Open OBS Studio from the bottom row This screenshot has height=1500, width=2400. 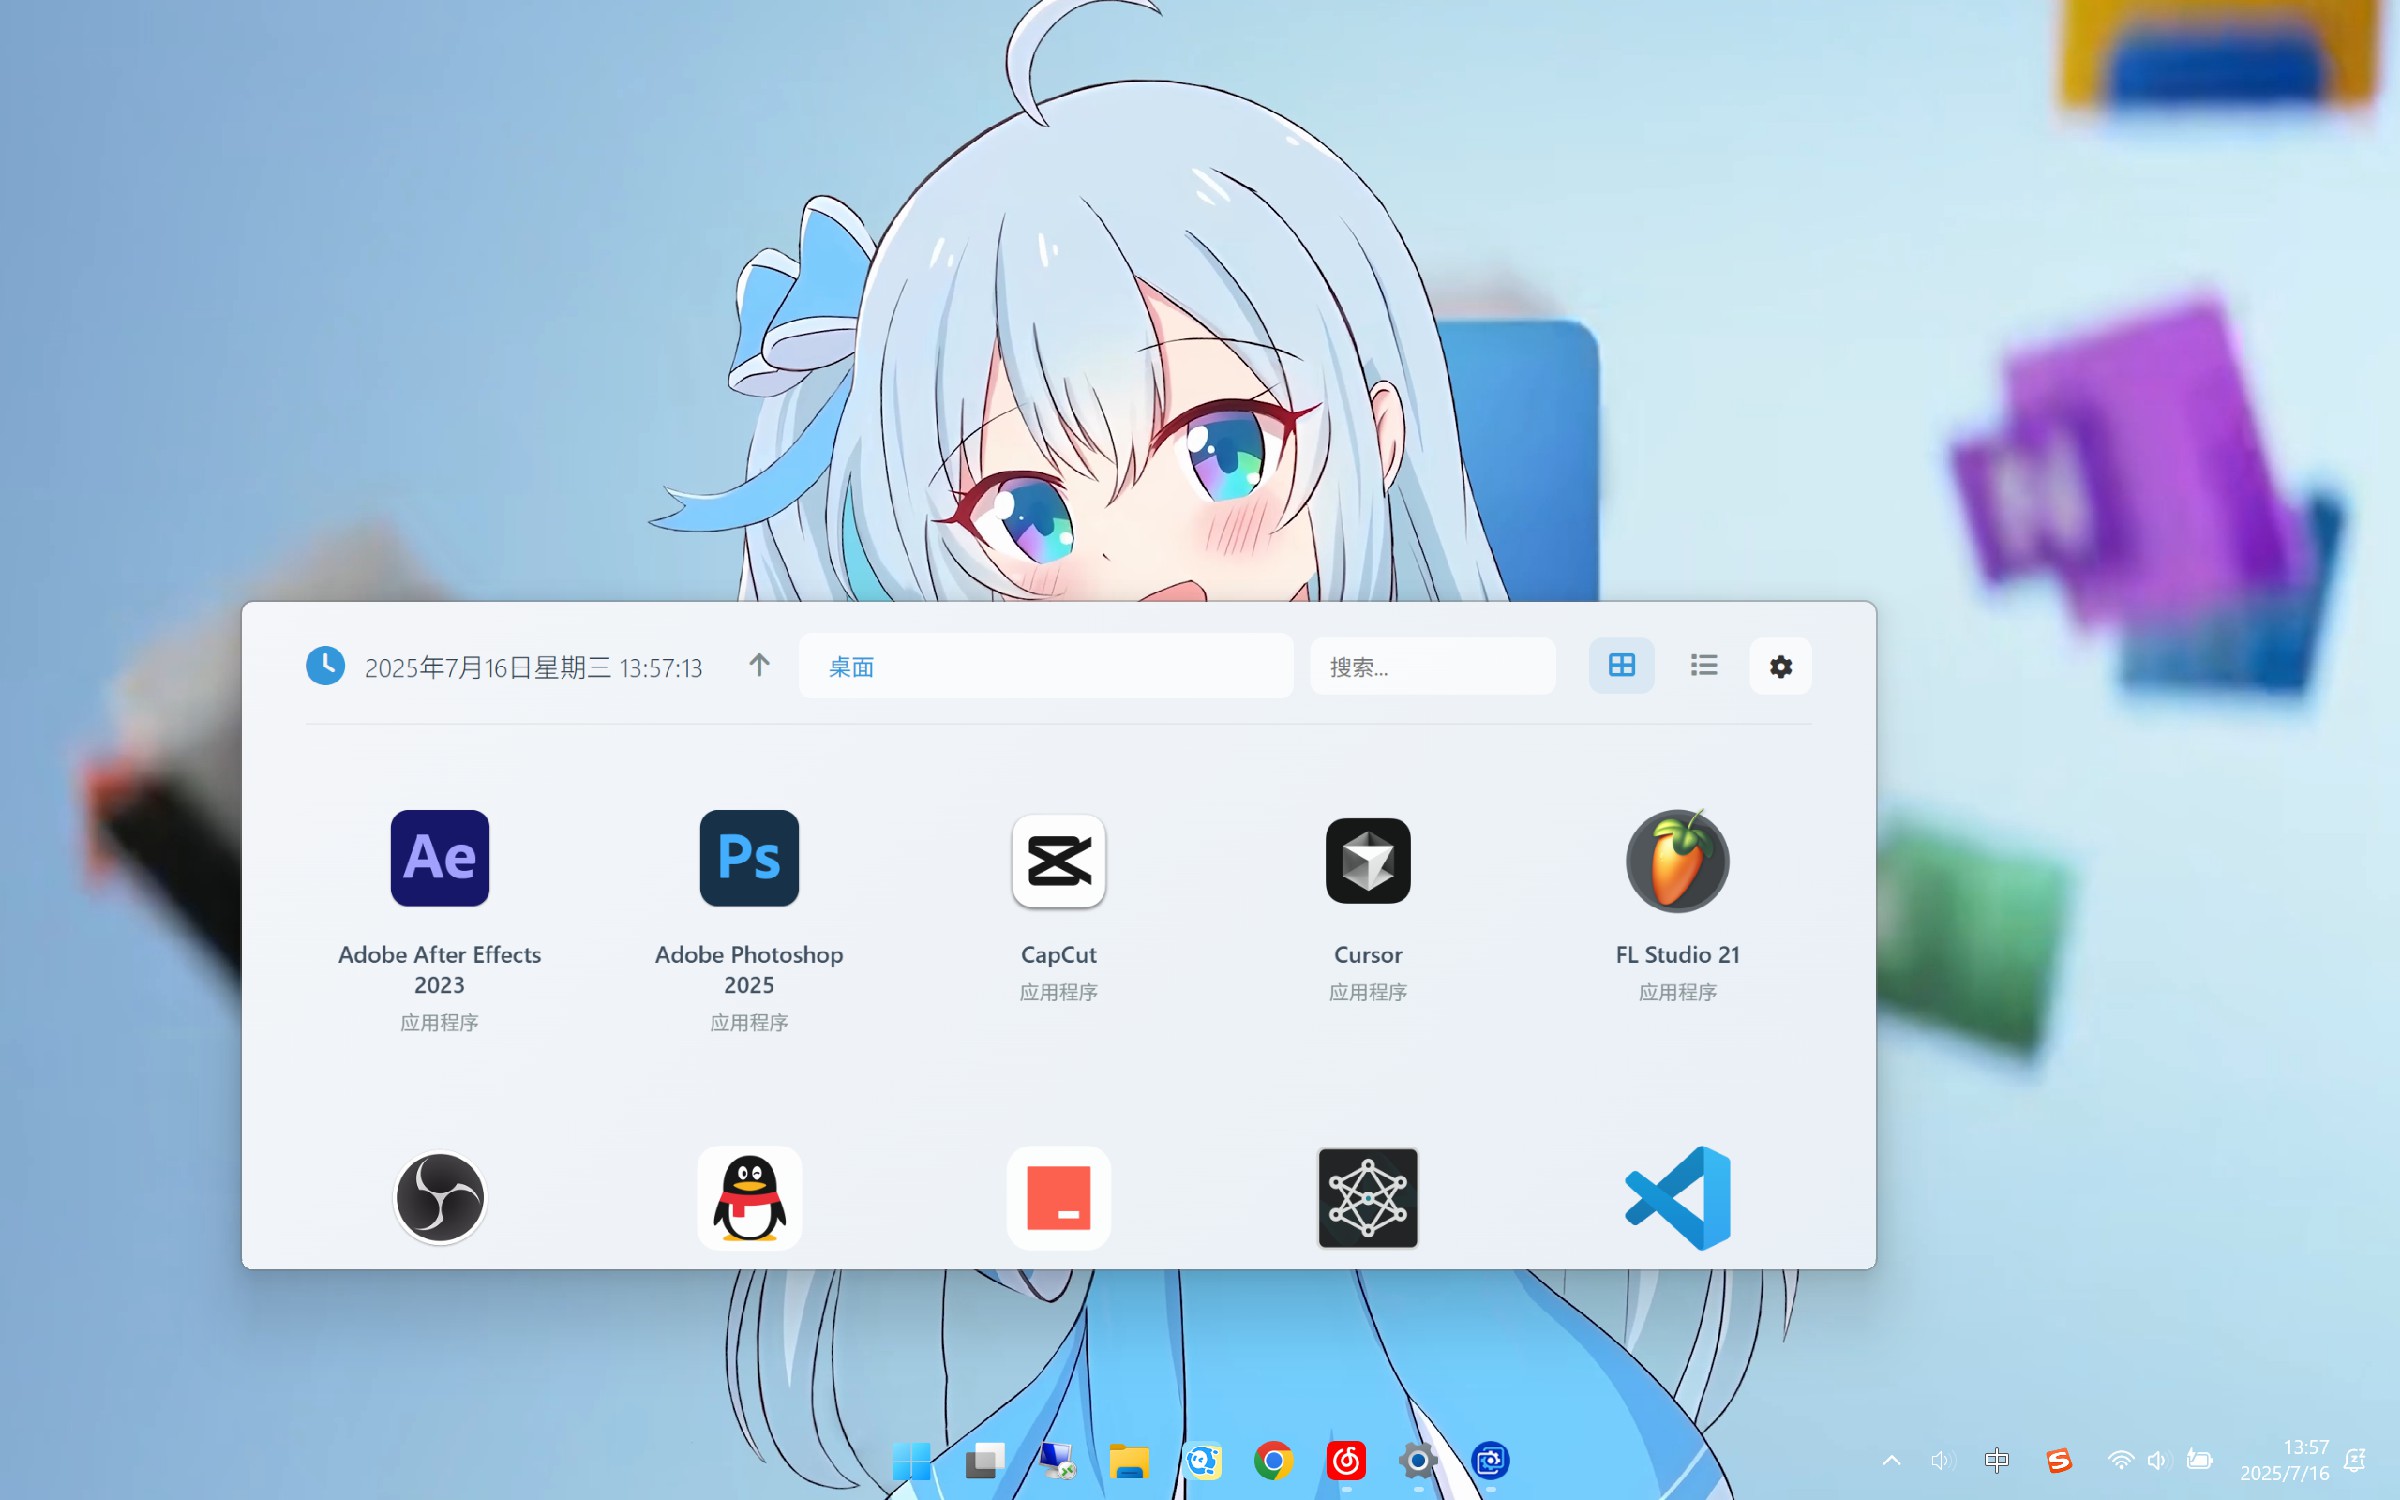tap(440, 1198)
